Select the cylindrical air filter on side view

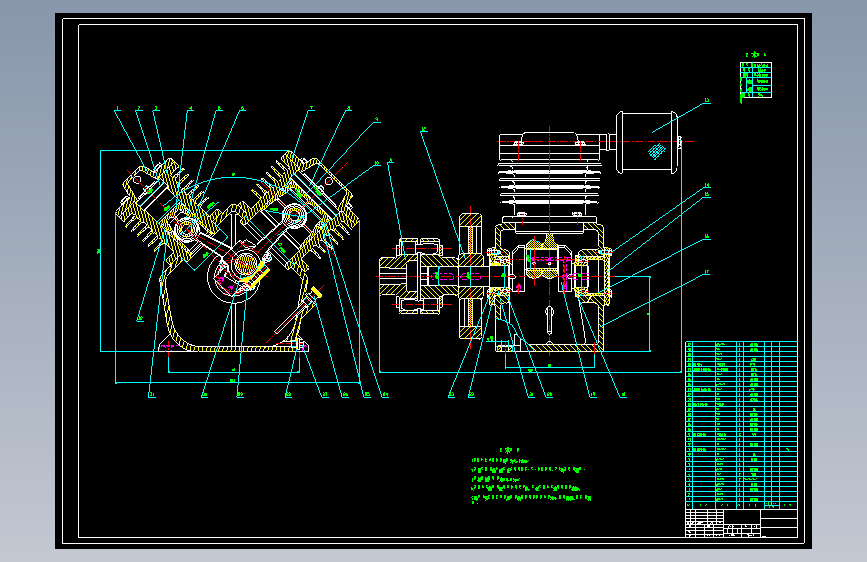pyautogui.click(x=647, y=142)
